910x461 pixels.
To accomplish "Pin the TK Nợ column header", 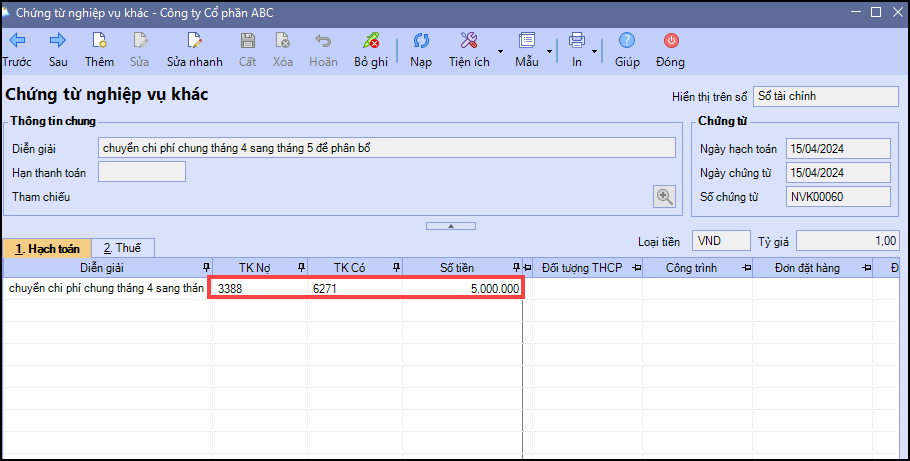I will point(301,267).
